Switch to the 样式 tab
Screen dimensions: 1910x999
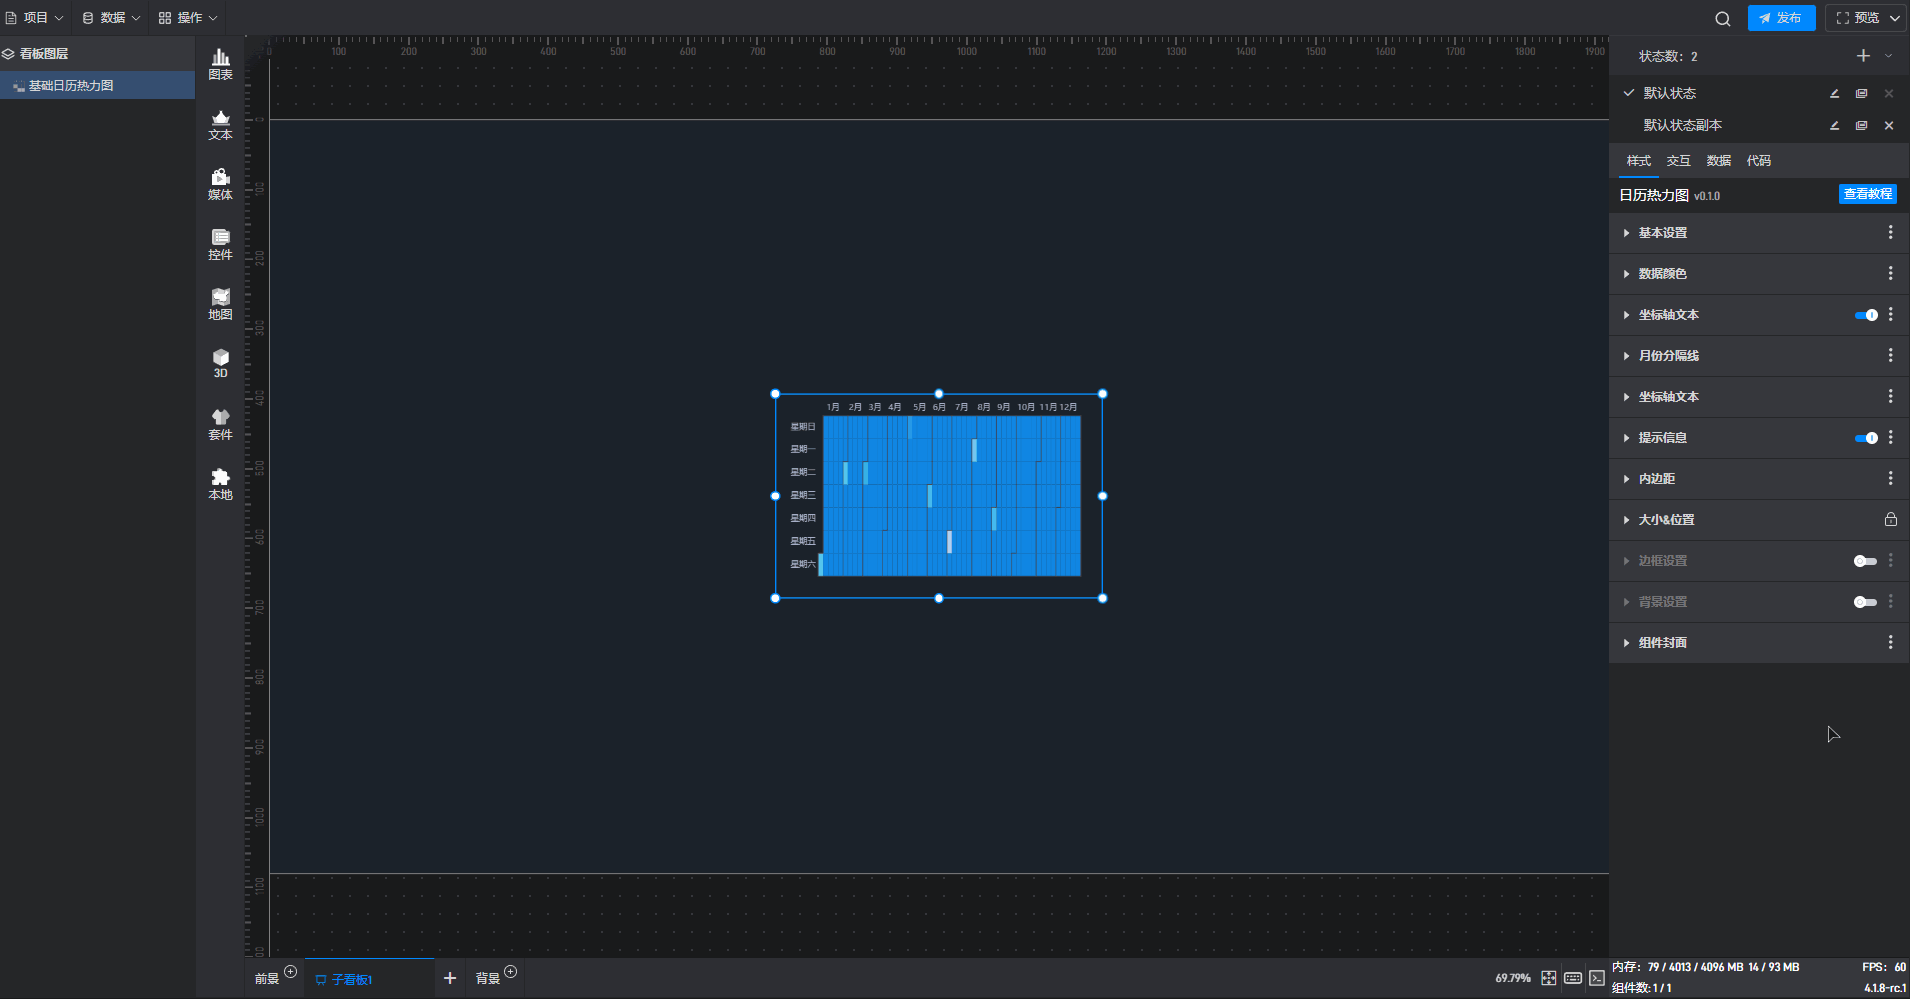1639,161
